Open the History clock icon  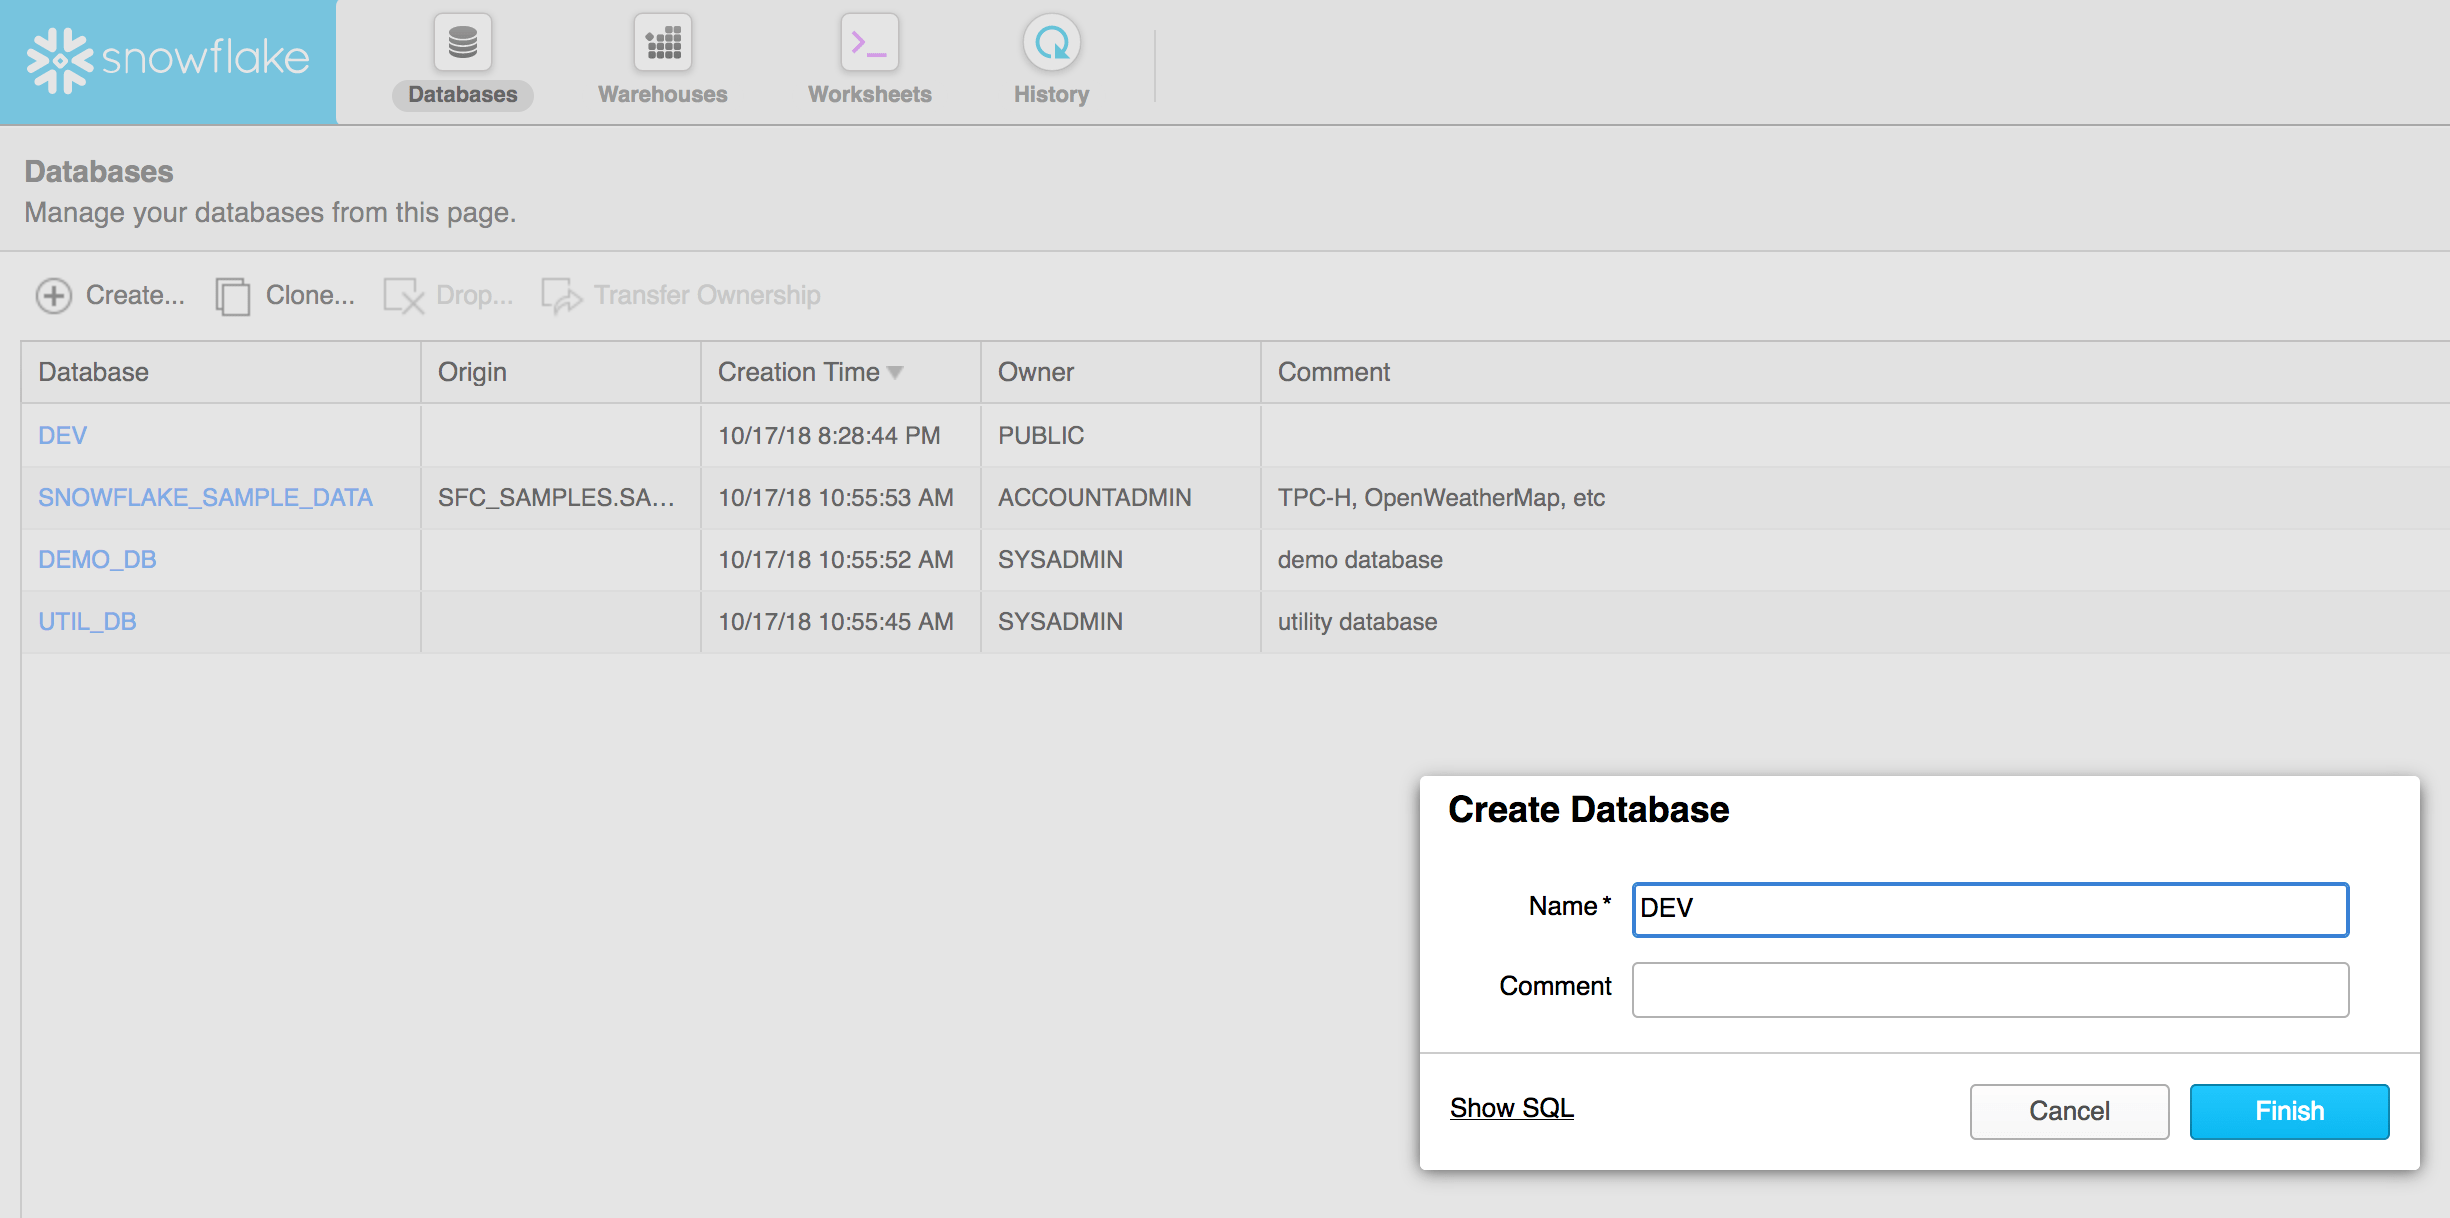[1051, 43]
